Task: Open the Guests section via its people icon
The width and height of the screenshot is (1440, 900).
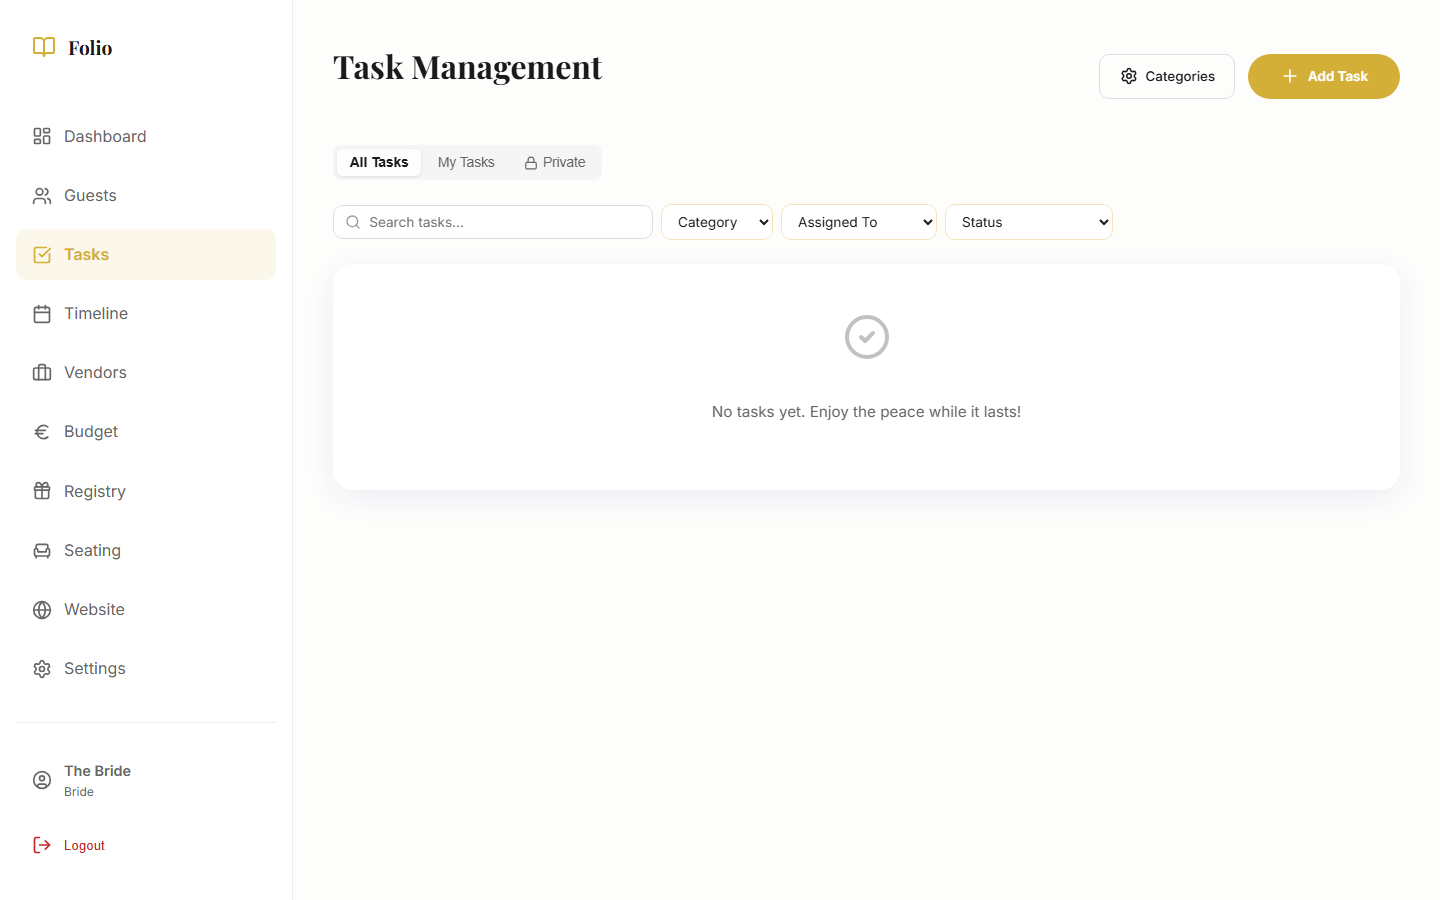Action: [41, 195]
